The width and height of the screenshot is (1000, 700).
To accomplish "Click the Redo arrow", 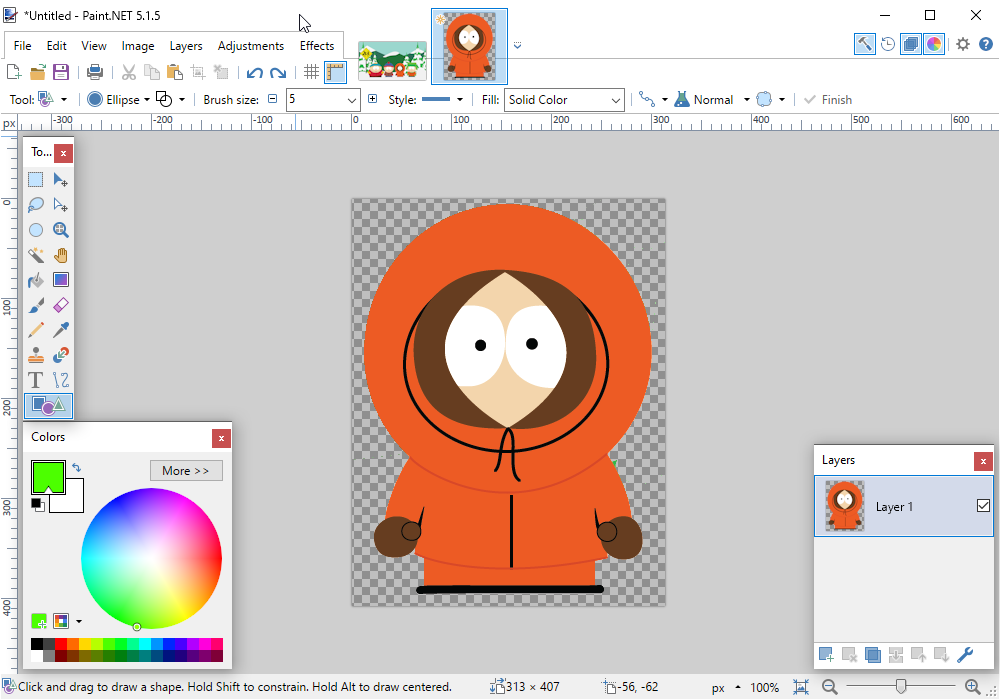I will (x=278, y=73).
